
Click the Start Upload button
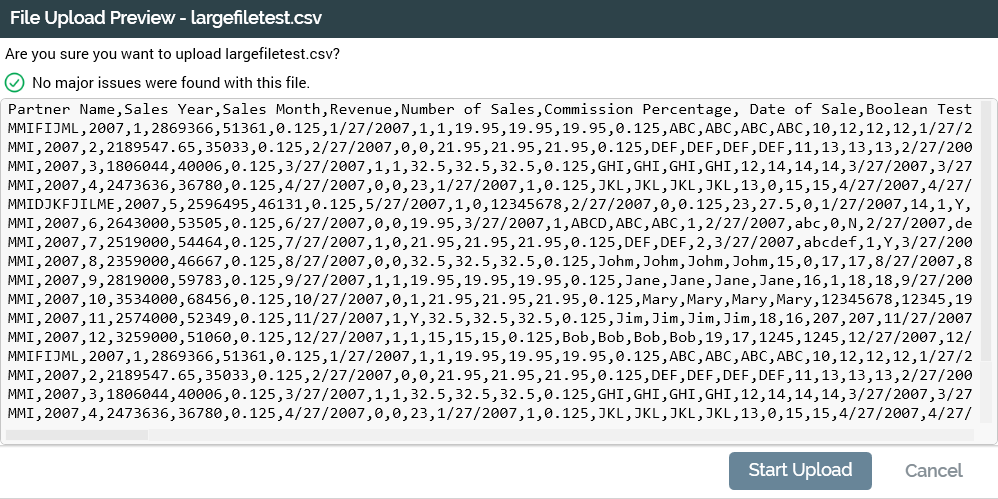tap(800, 471)
